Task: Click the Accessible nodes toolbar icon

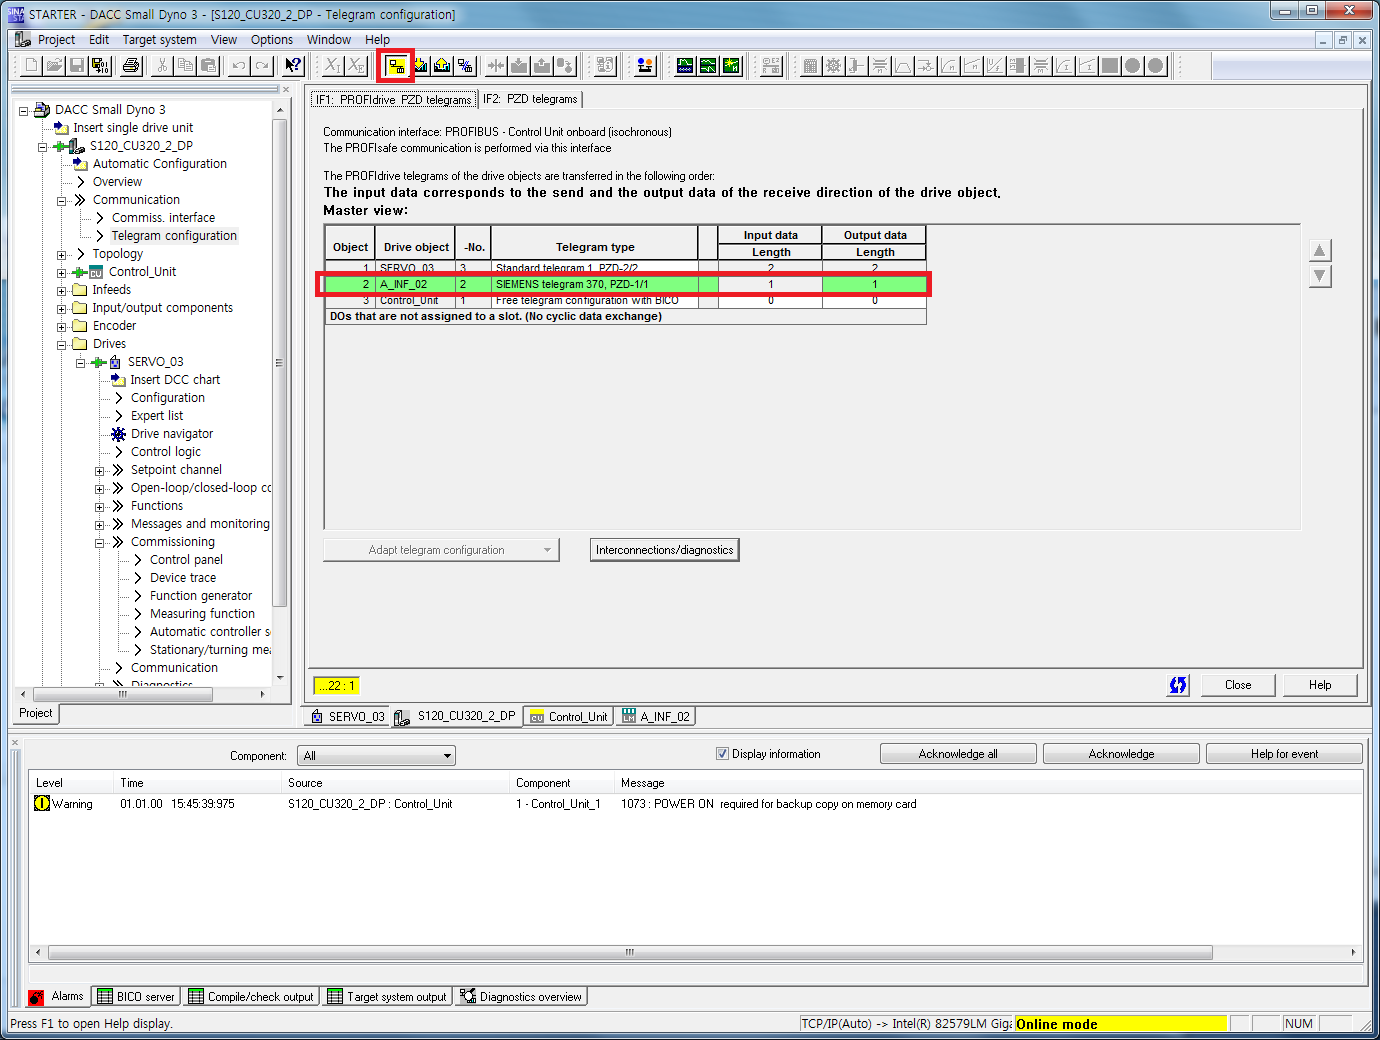Action: pyautogui.click(x=645, y=66)
